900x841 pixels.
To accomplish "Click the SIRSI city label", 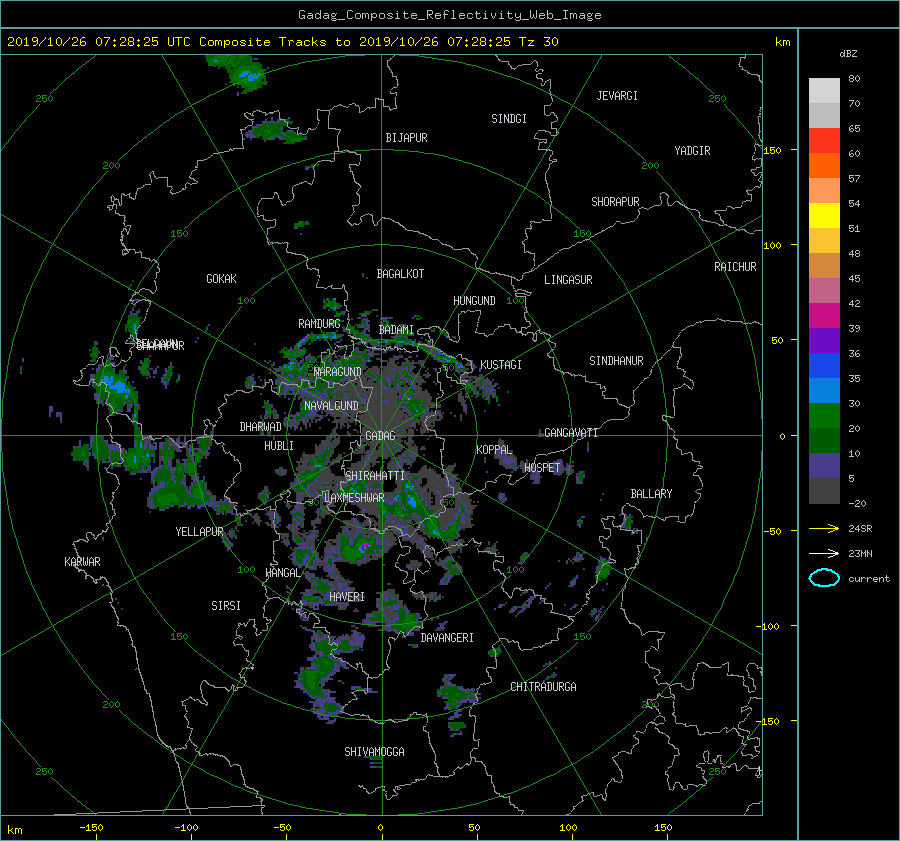I will 226,606.
